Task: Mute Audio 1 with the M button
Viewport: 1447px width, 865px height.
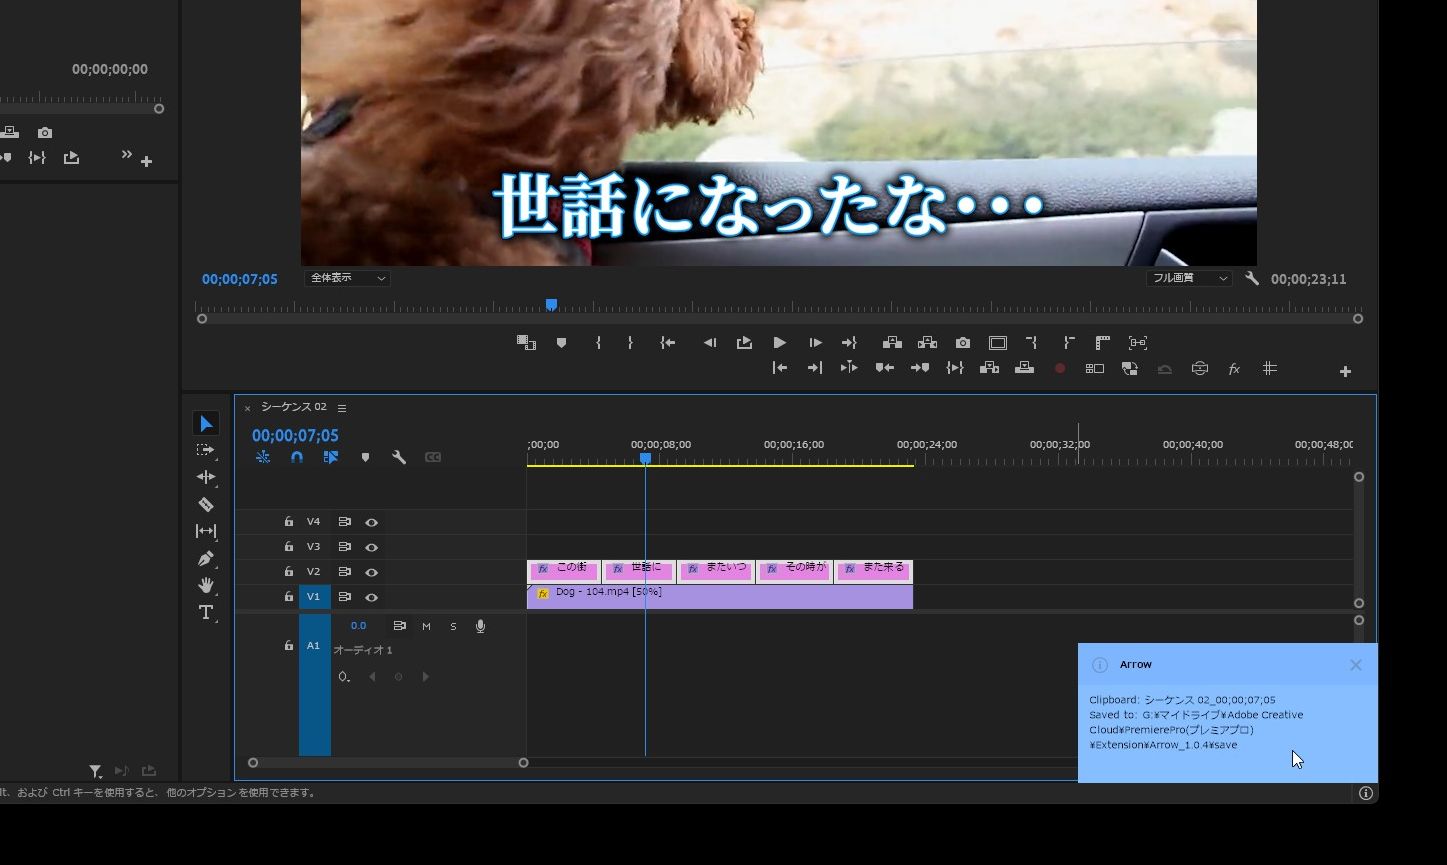Action: tap(425, 626)
